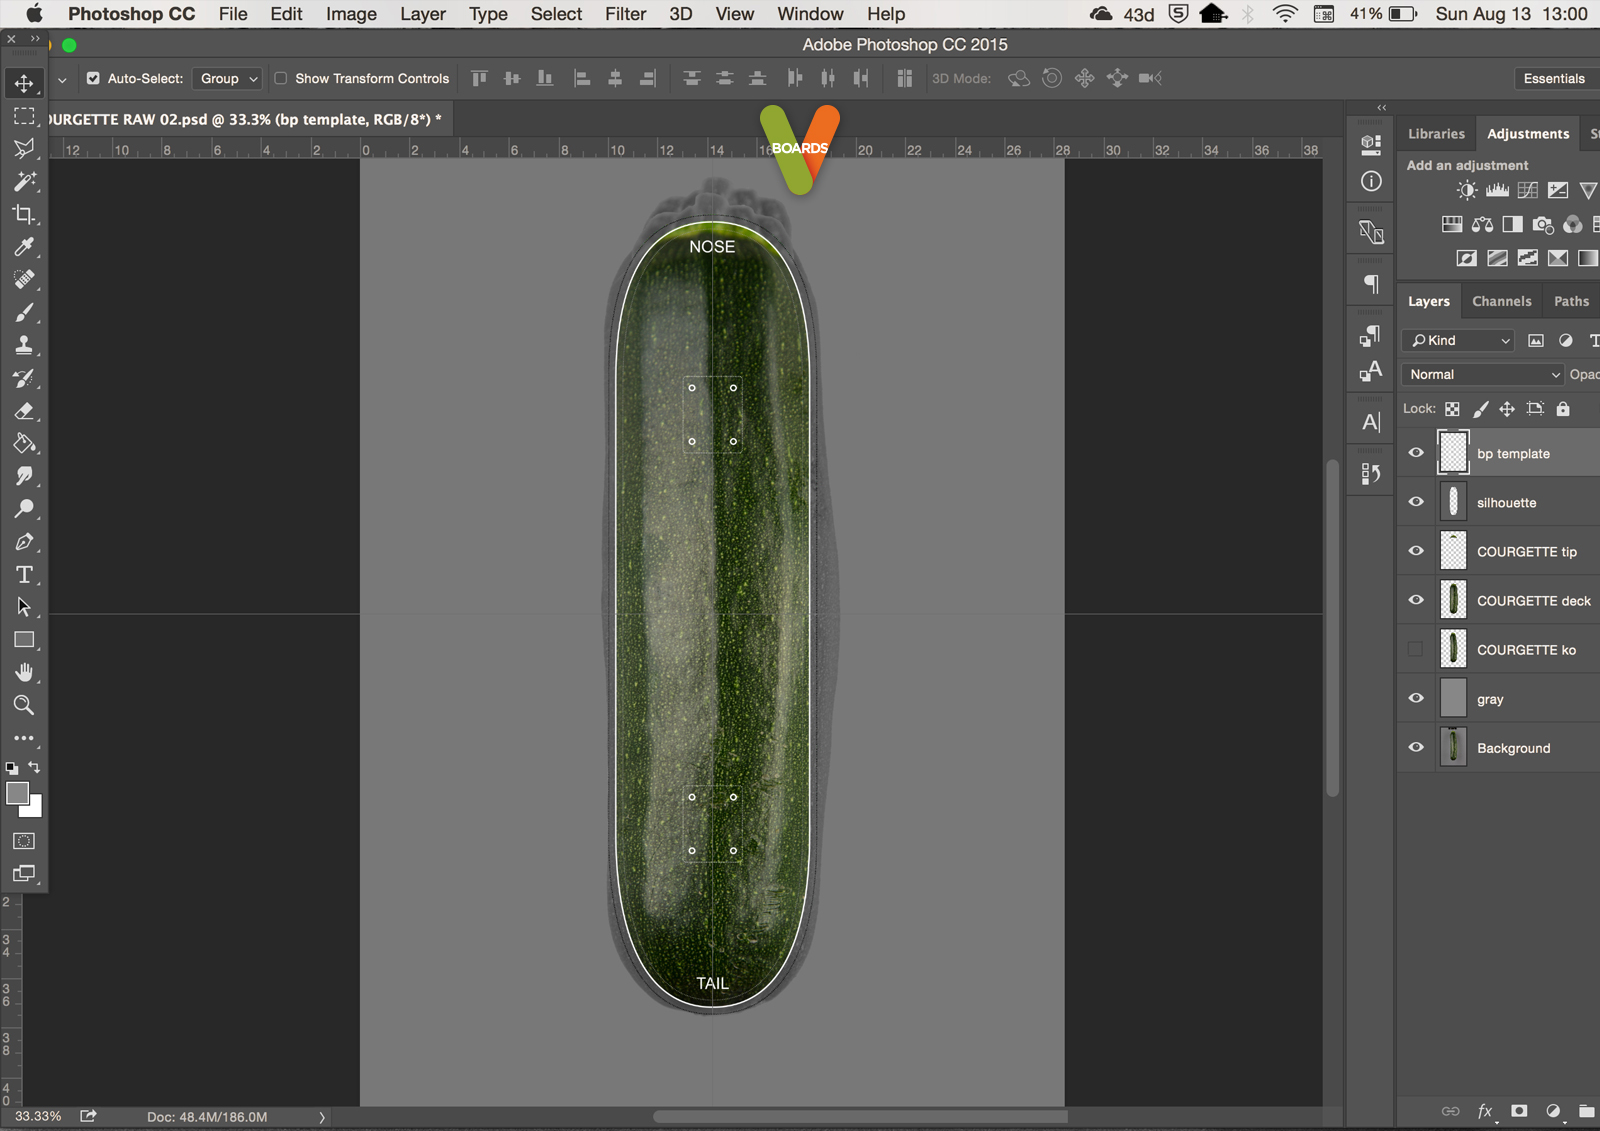Hide the gray layer
Viewport: 1600px width, 1131px height.
coord(1416,698)
